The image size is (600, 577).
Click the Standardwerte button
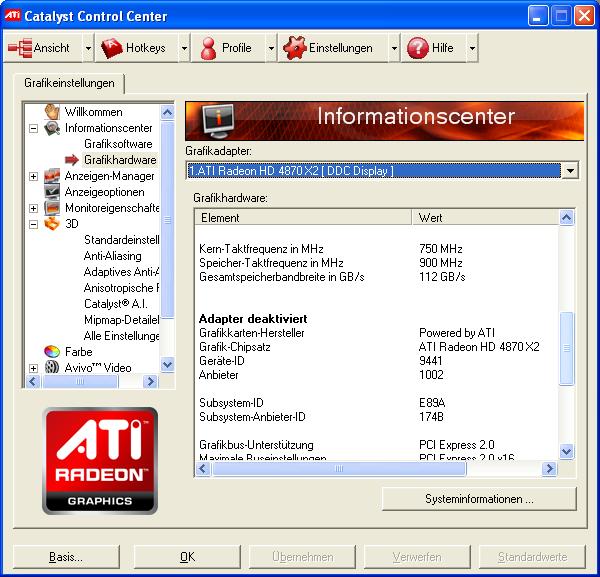click(532, 557)
